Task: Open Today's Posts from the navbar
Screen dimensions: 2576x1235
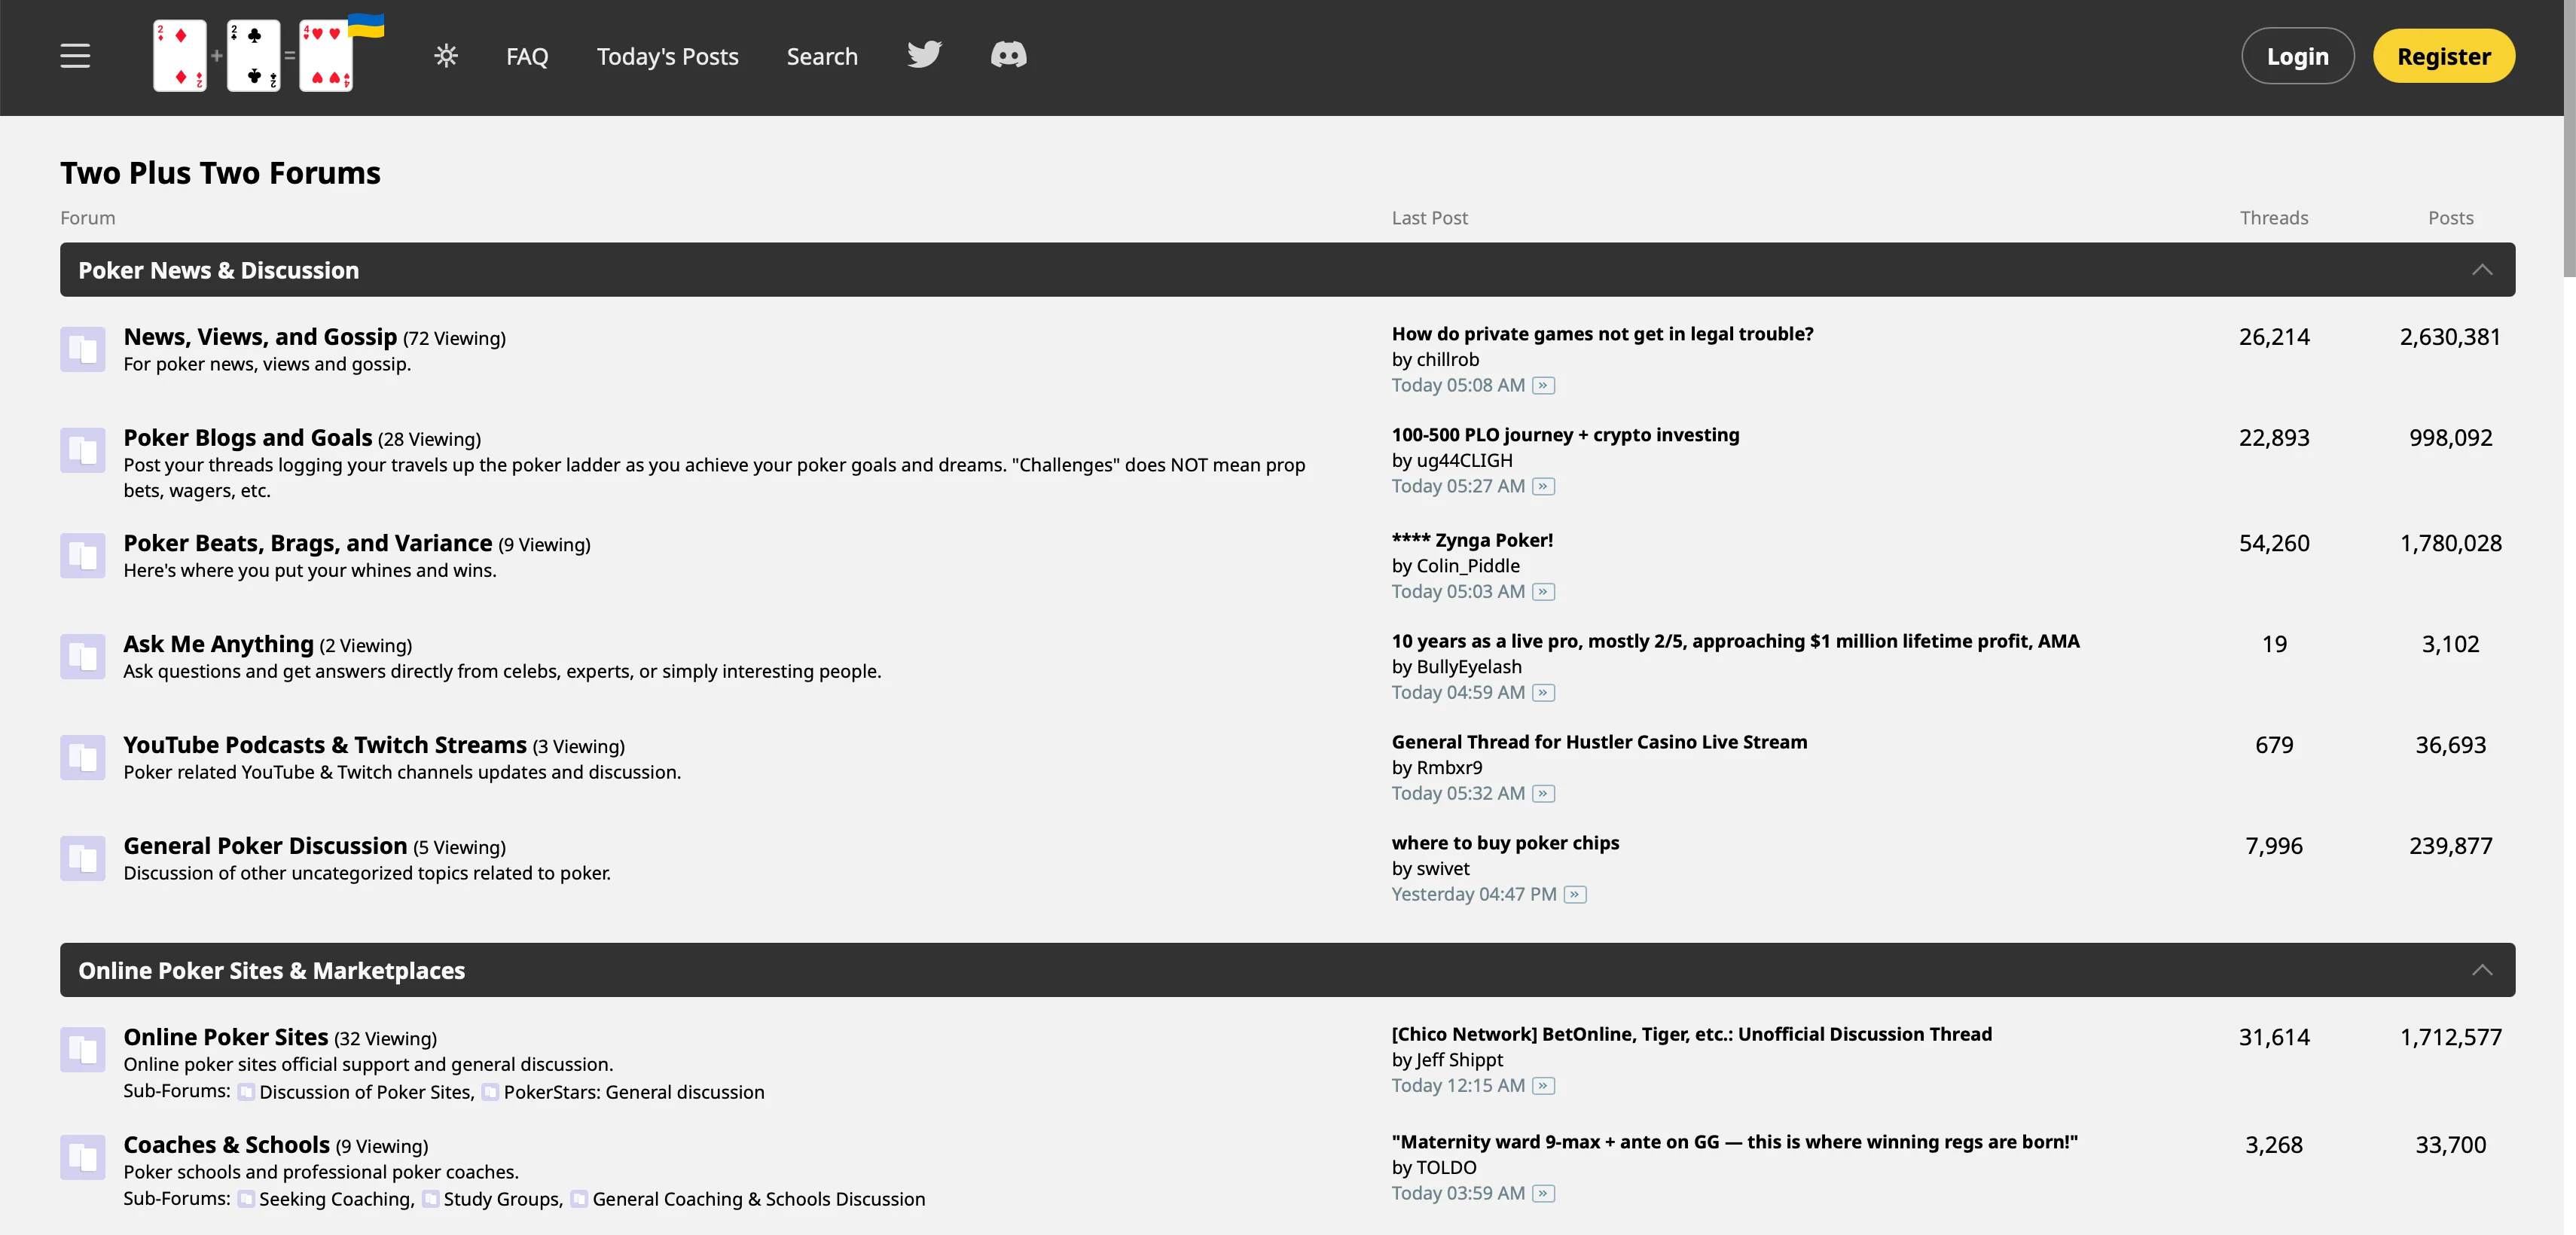Action: click(667, 57)
